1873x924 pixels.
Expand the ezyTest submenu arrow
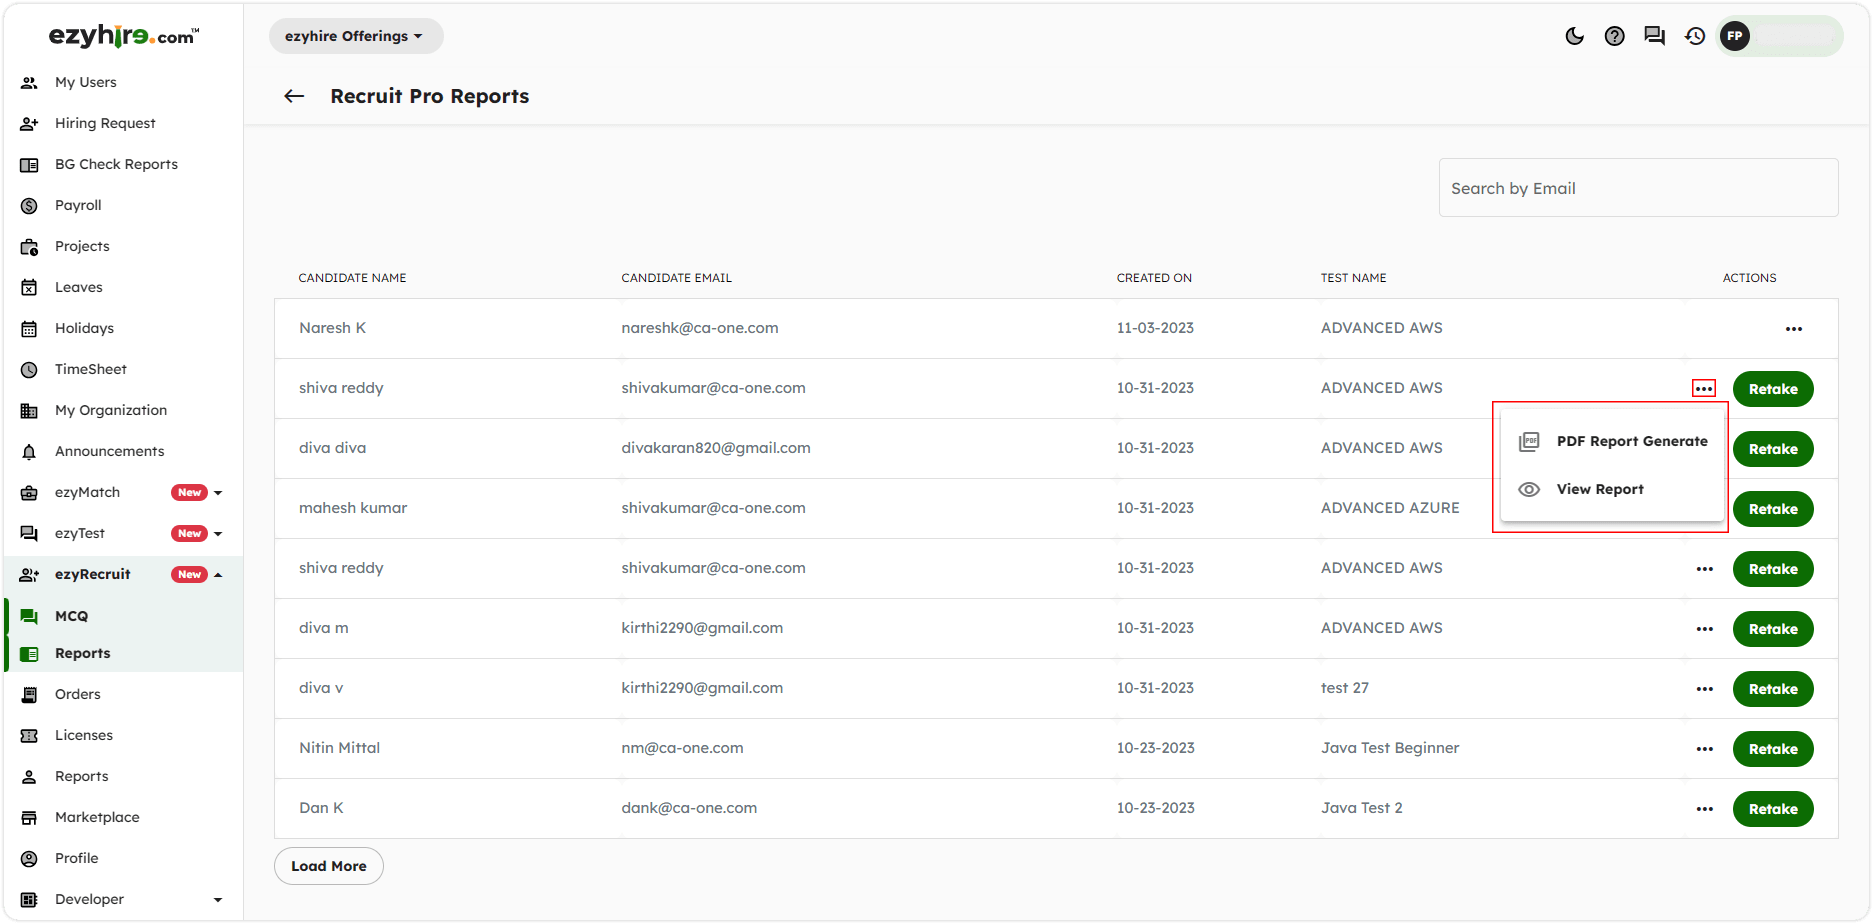click(x=218, y=533)
